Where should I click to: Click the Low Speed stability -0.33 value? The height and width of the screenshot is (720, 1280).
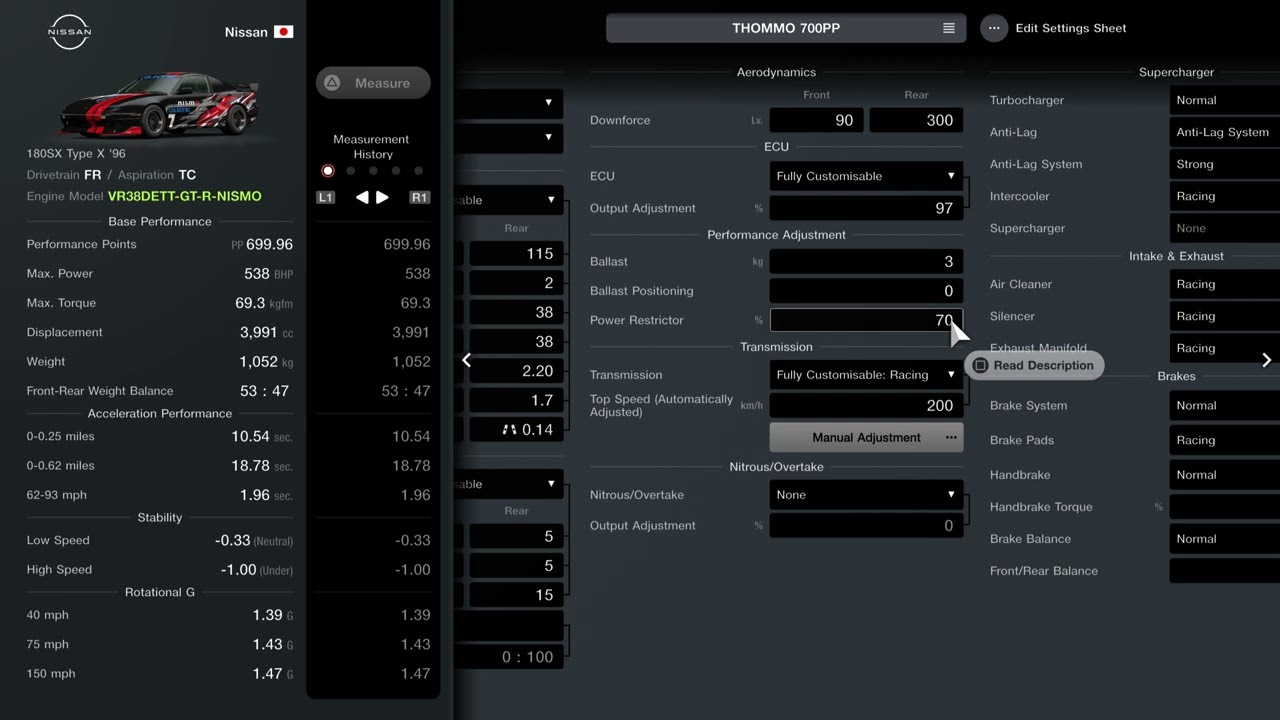tap(232, 540)
